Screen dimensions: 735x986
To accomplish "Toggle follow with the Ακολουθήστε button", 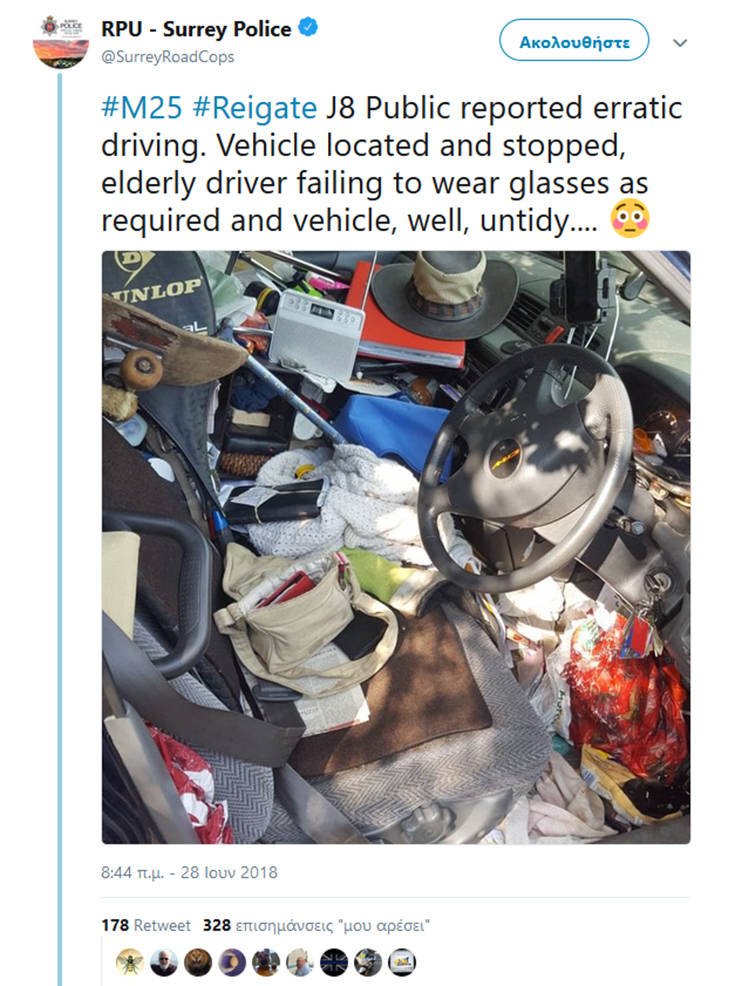I will (574, 41).
